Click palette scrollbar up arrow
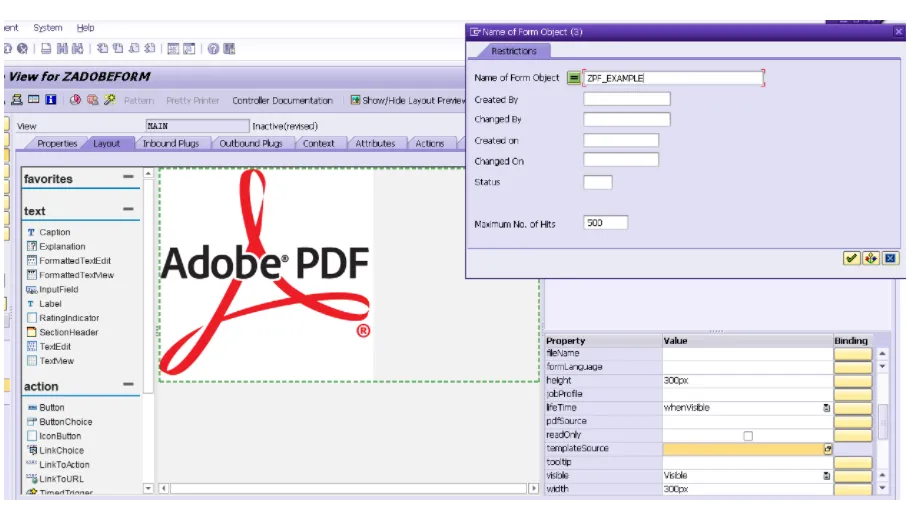Image resolution: width=907 pixels, height=505 pixels. pyautogui.click(x=148, y=174)
